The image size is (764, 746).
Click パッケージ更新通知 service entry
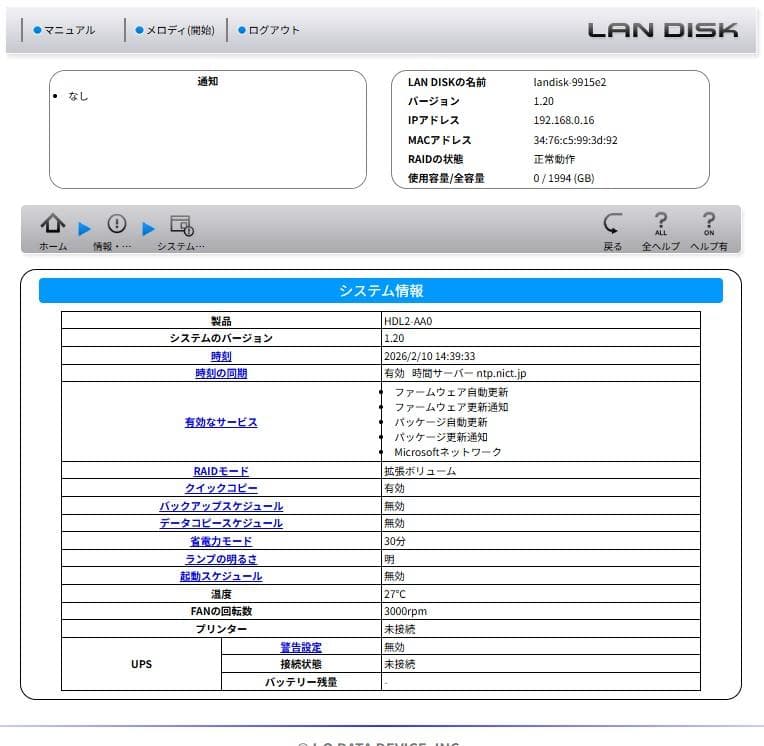tap(441, 437)
